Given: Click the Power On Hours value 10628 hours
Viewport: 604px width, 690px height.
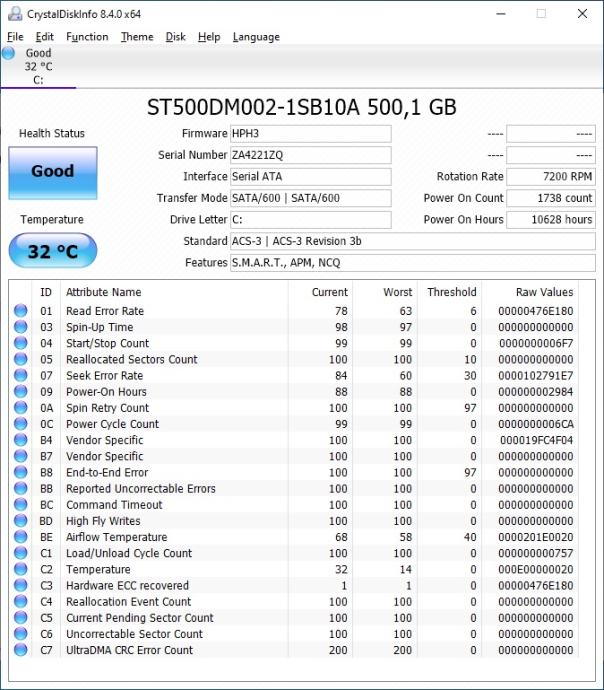Looking at the screenshot, I should [551, 220].
